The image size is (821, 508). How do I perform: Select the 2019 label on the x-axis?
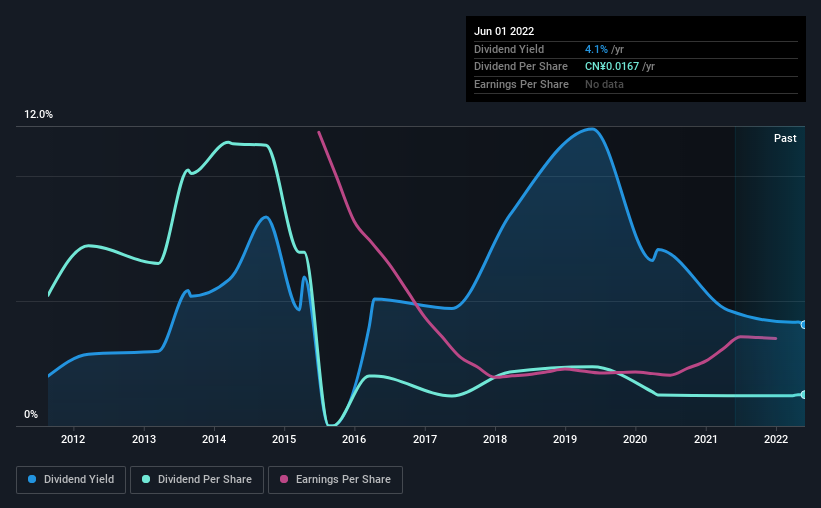point(565,439)
